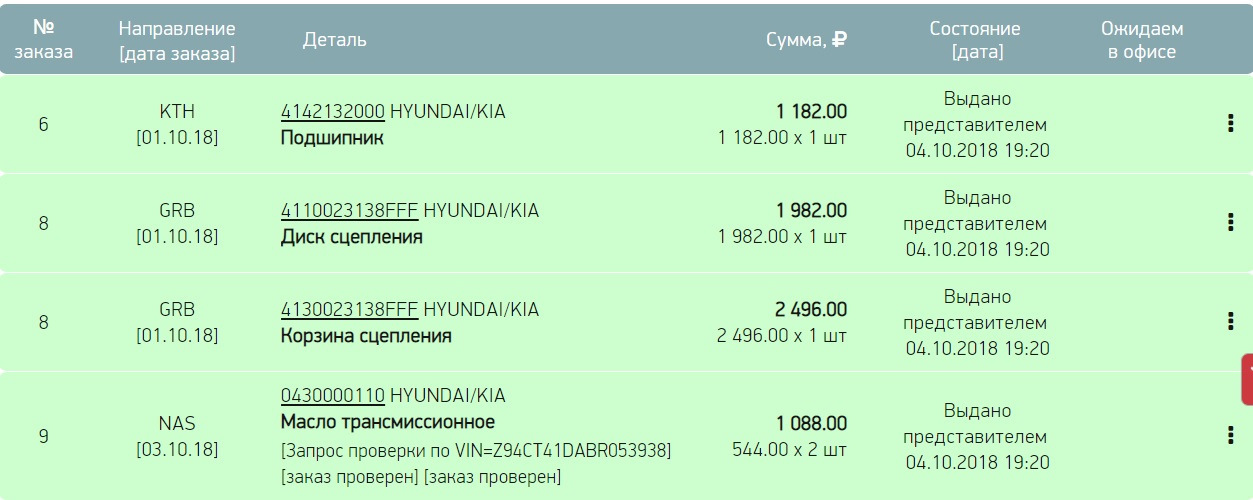The height and width of the screenshot is (500, 1253).
Task: Open the three-dot menu for the Корзина сцепления row
Action: click(x=1230, y=321)
